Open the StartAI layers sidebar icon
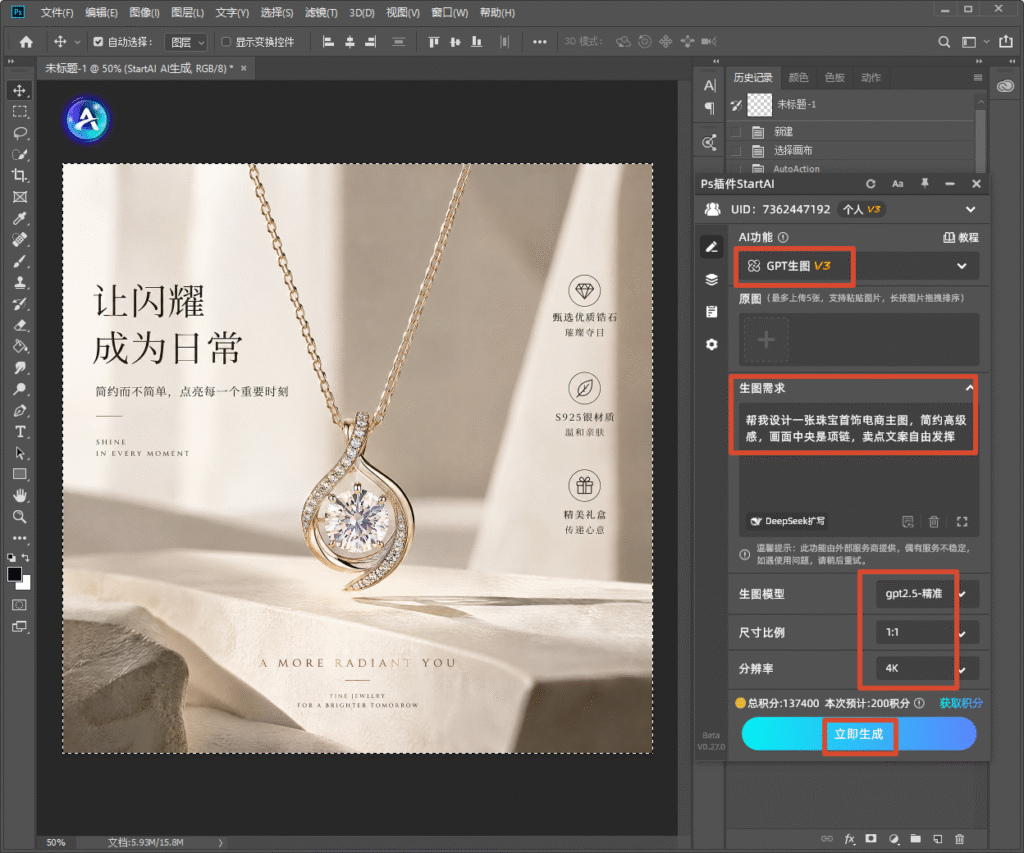 click(712, 280)
